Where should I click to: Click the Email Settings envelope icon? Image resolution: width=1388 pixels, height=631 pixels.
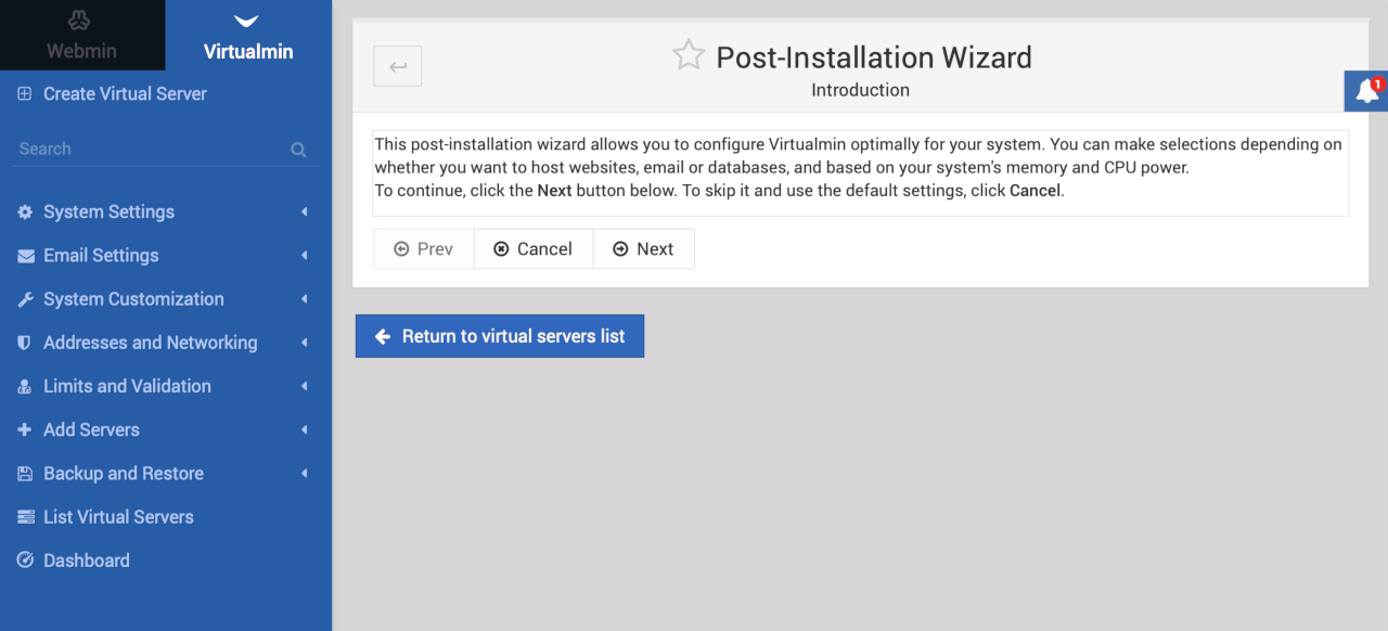pyautogui.click(x=24, y=255)
